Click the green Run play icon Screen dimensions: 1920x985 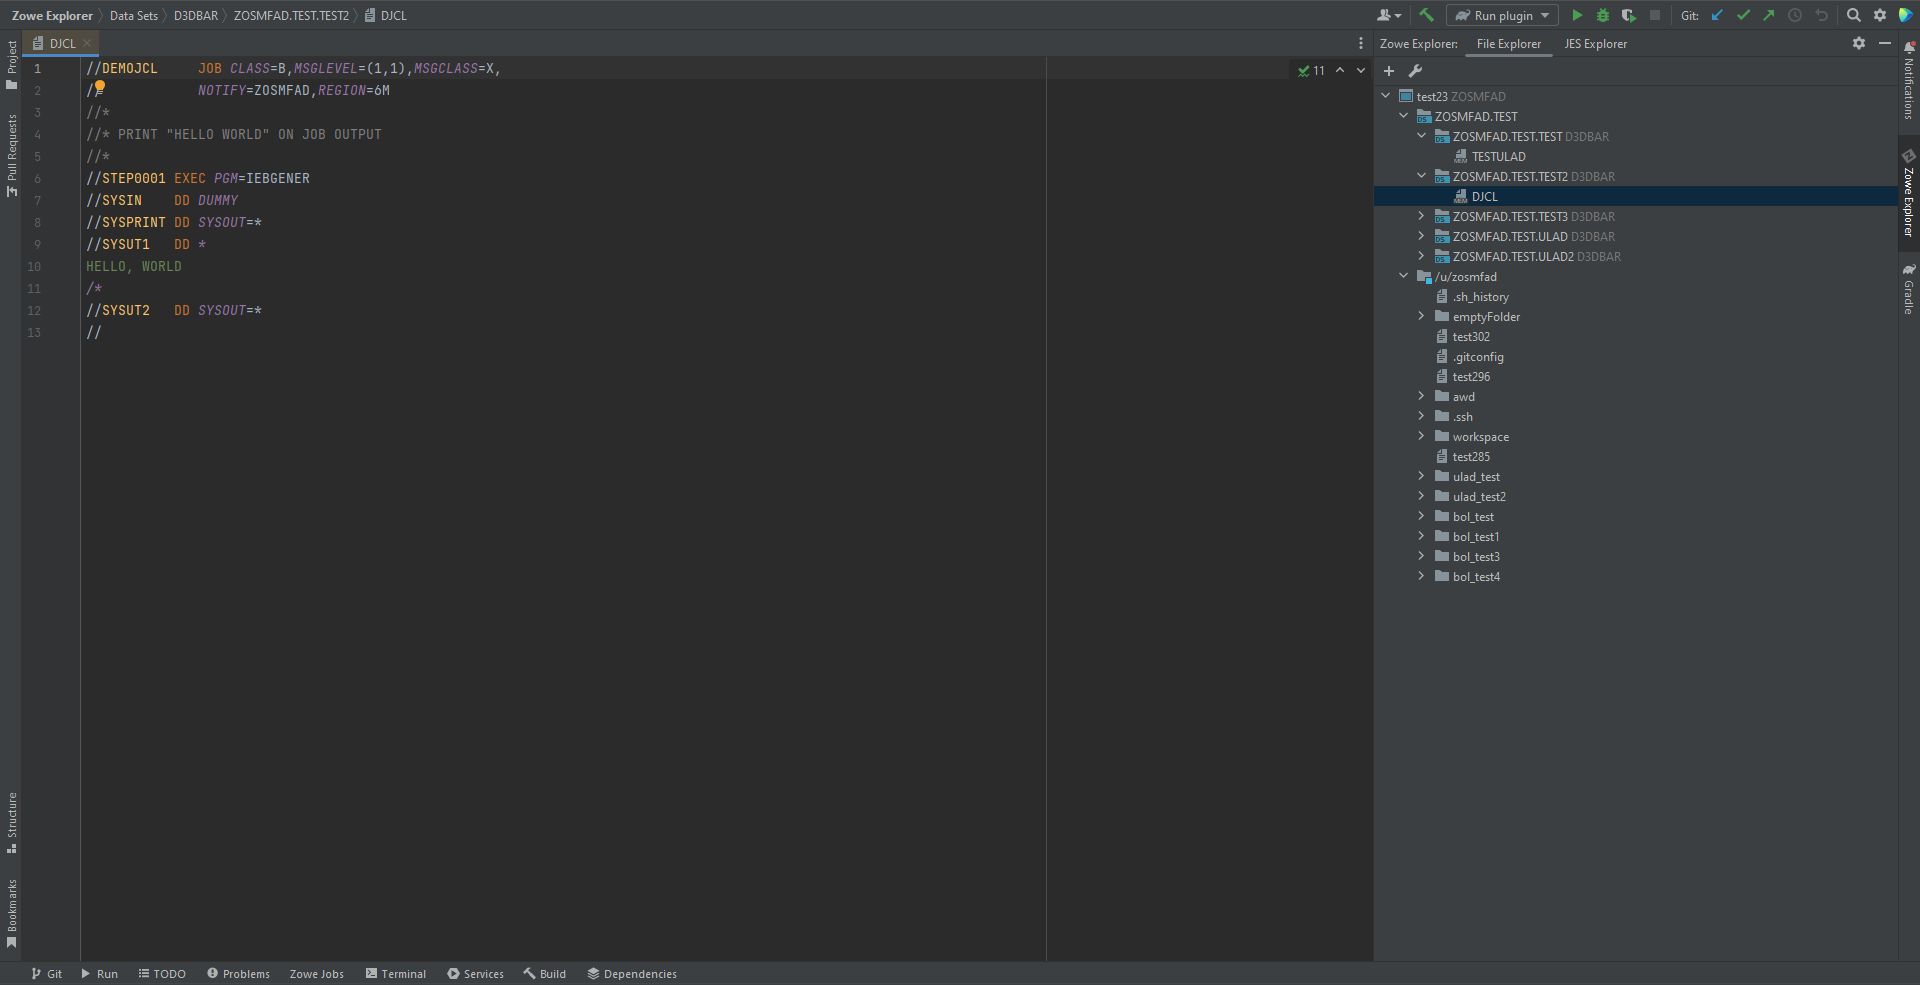tap(1577, 15)
